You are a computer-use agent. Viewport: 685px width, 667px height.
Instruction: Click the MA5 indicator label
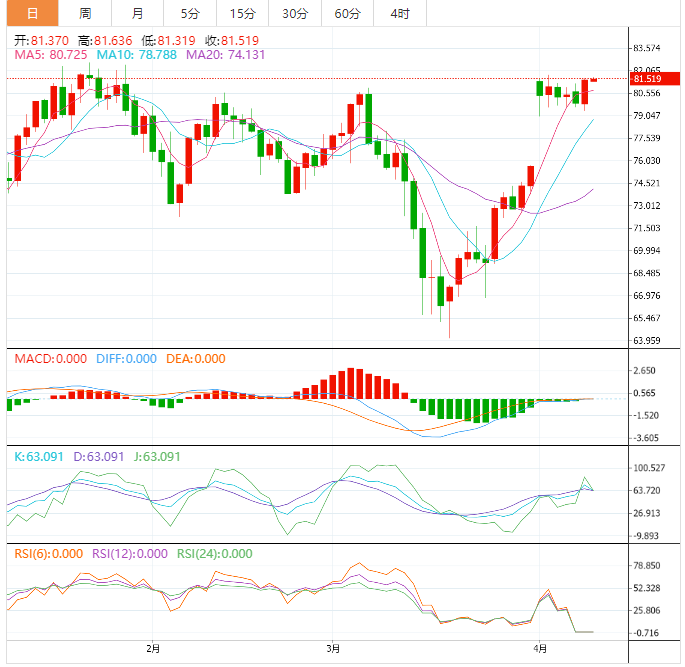(x=50, y=54)
